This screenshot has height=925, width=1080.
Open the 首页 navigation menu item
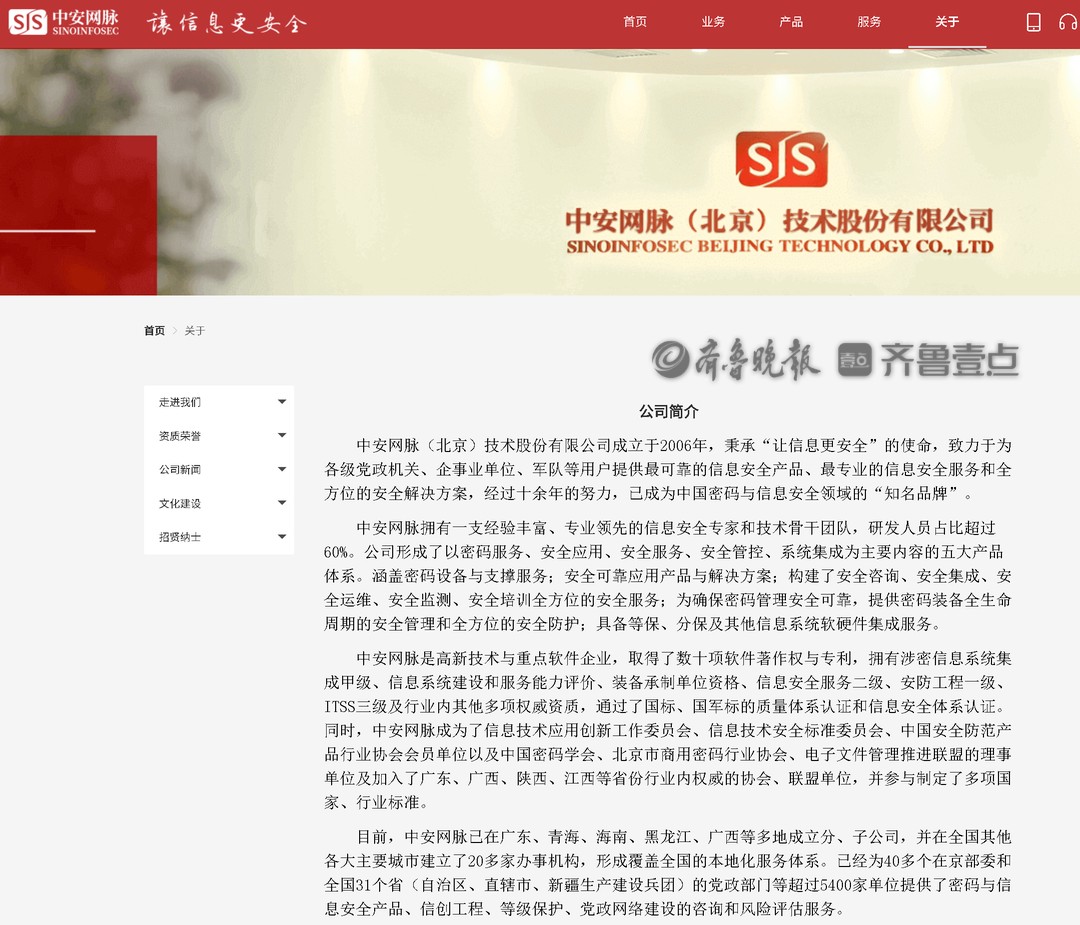(x=635, y=22)
